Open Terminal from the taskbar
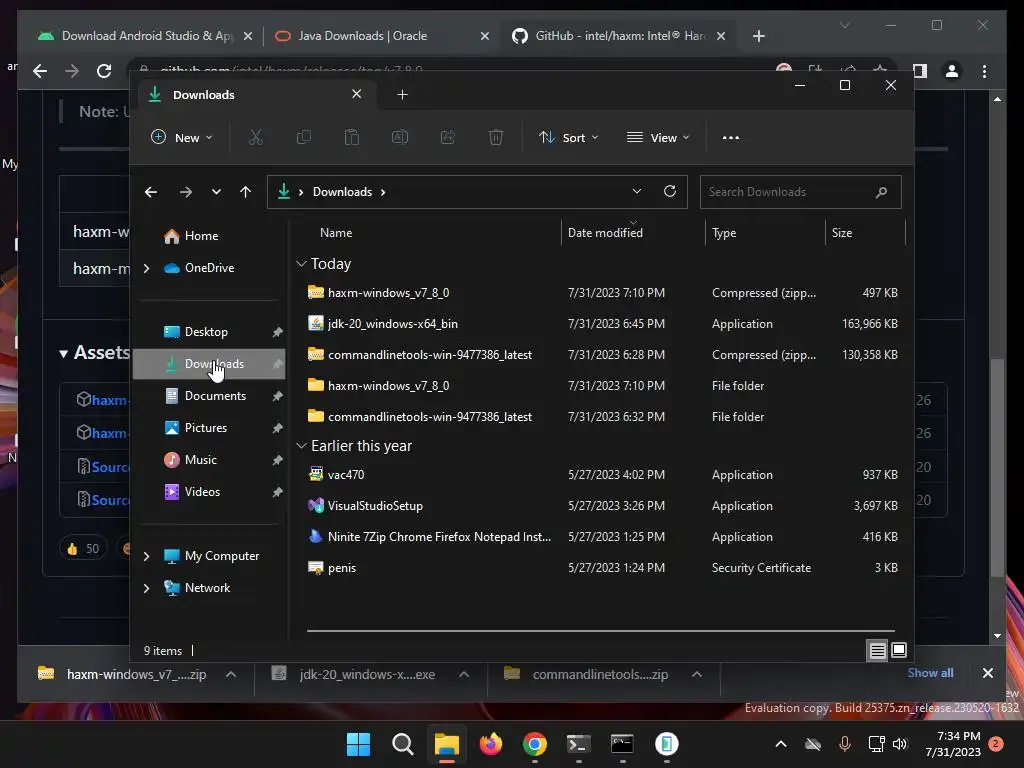 coord(579,744)
